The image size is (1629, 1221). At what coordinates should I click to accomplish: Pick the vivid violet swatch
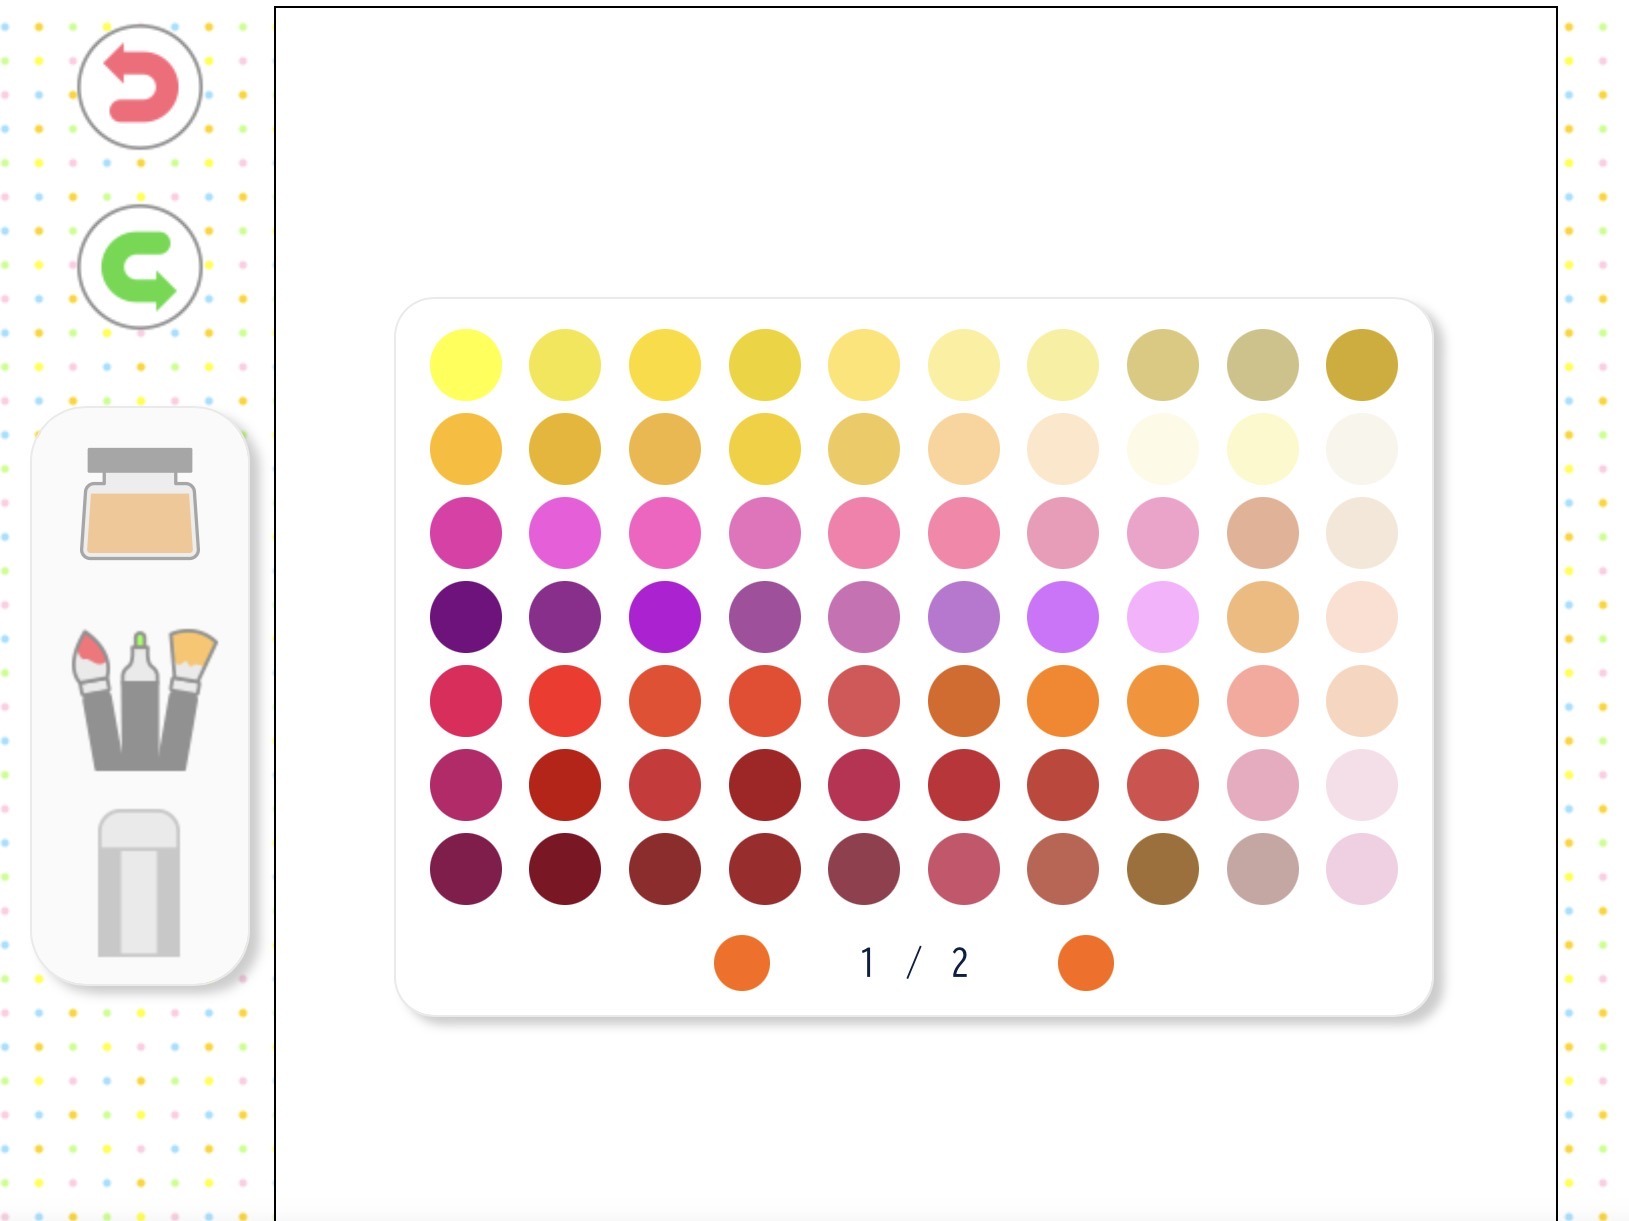(665, 617)
